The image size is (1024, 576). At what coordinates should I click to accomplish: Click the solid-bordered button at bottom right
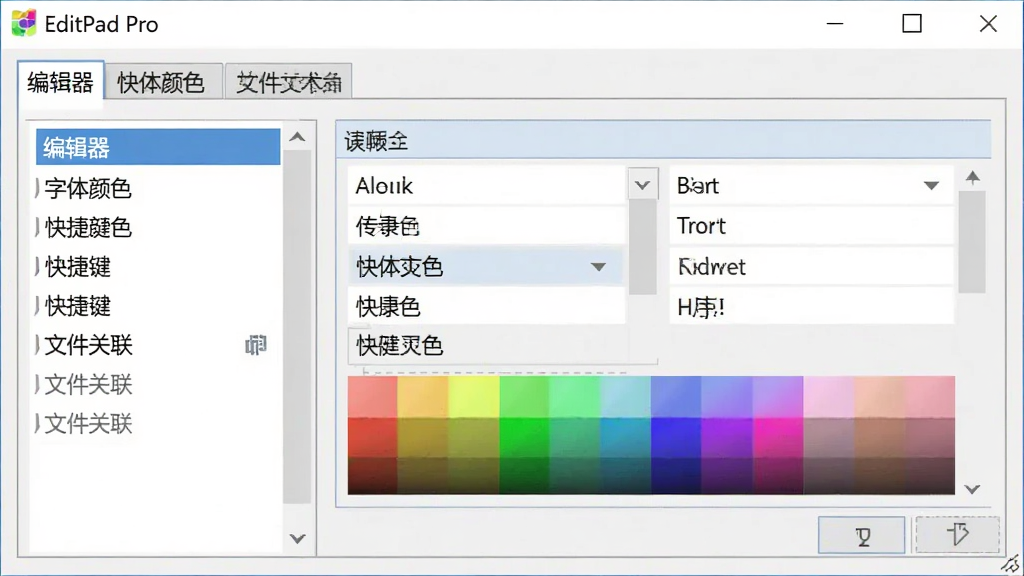click(861, 535)
